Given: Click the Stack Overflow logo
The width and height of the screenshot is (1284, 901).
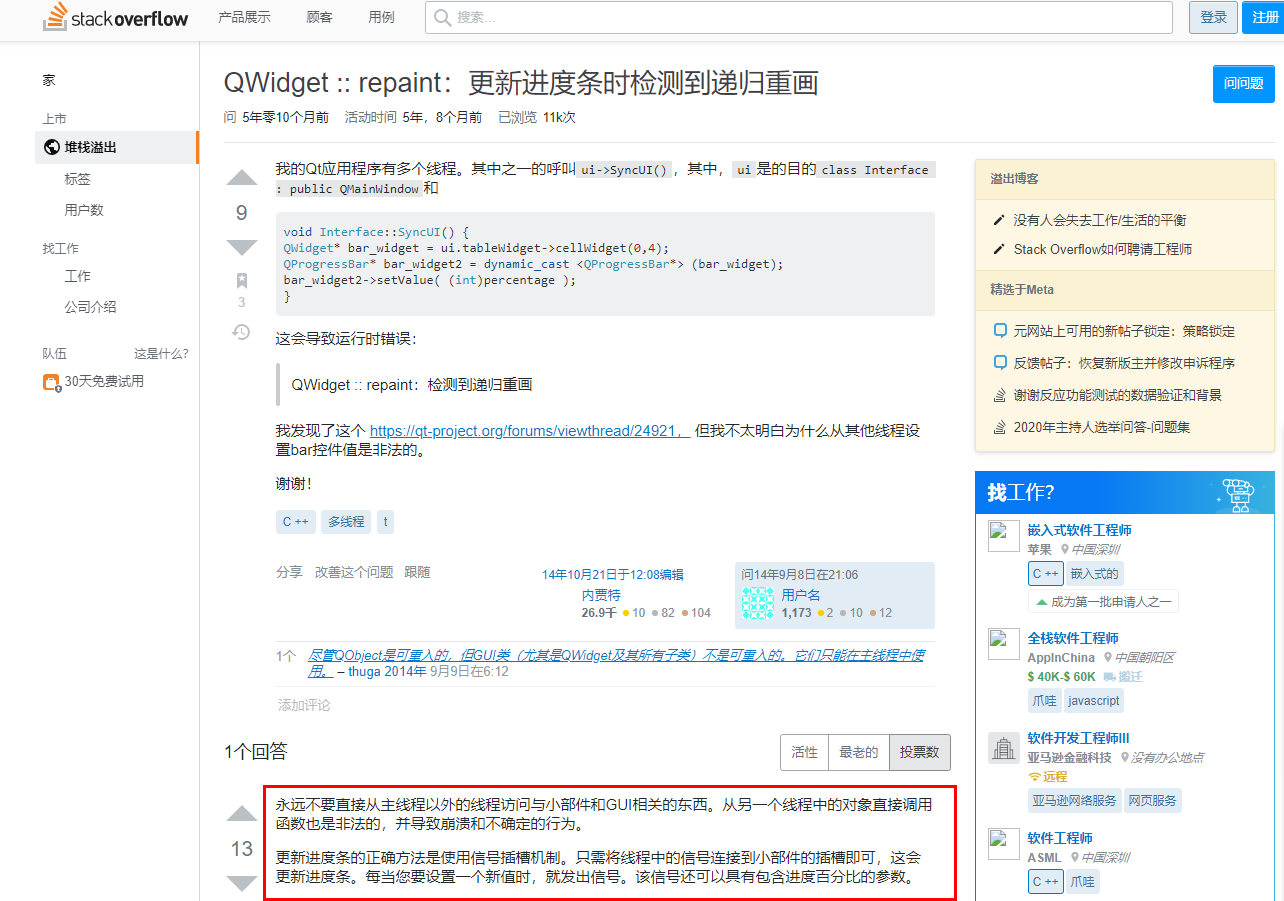Looking at the screenshot, I should click(x=114, y=18).
